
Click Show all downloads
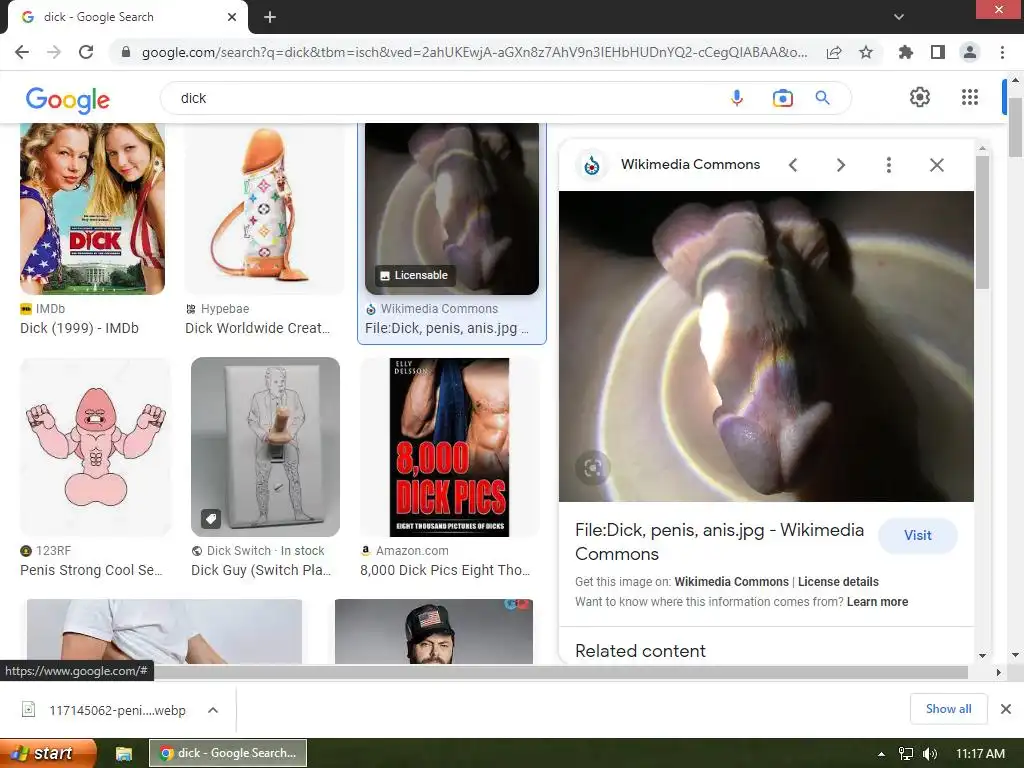click(948, 709)
